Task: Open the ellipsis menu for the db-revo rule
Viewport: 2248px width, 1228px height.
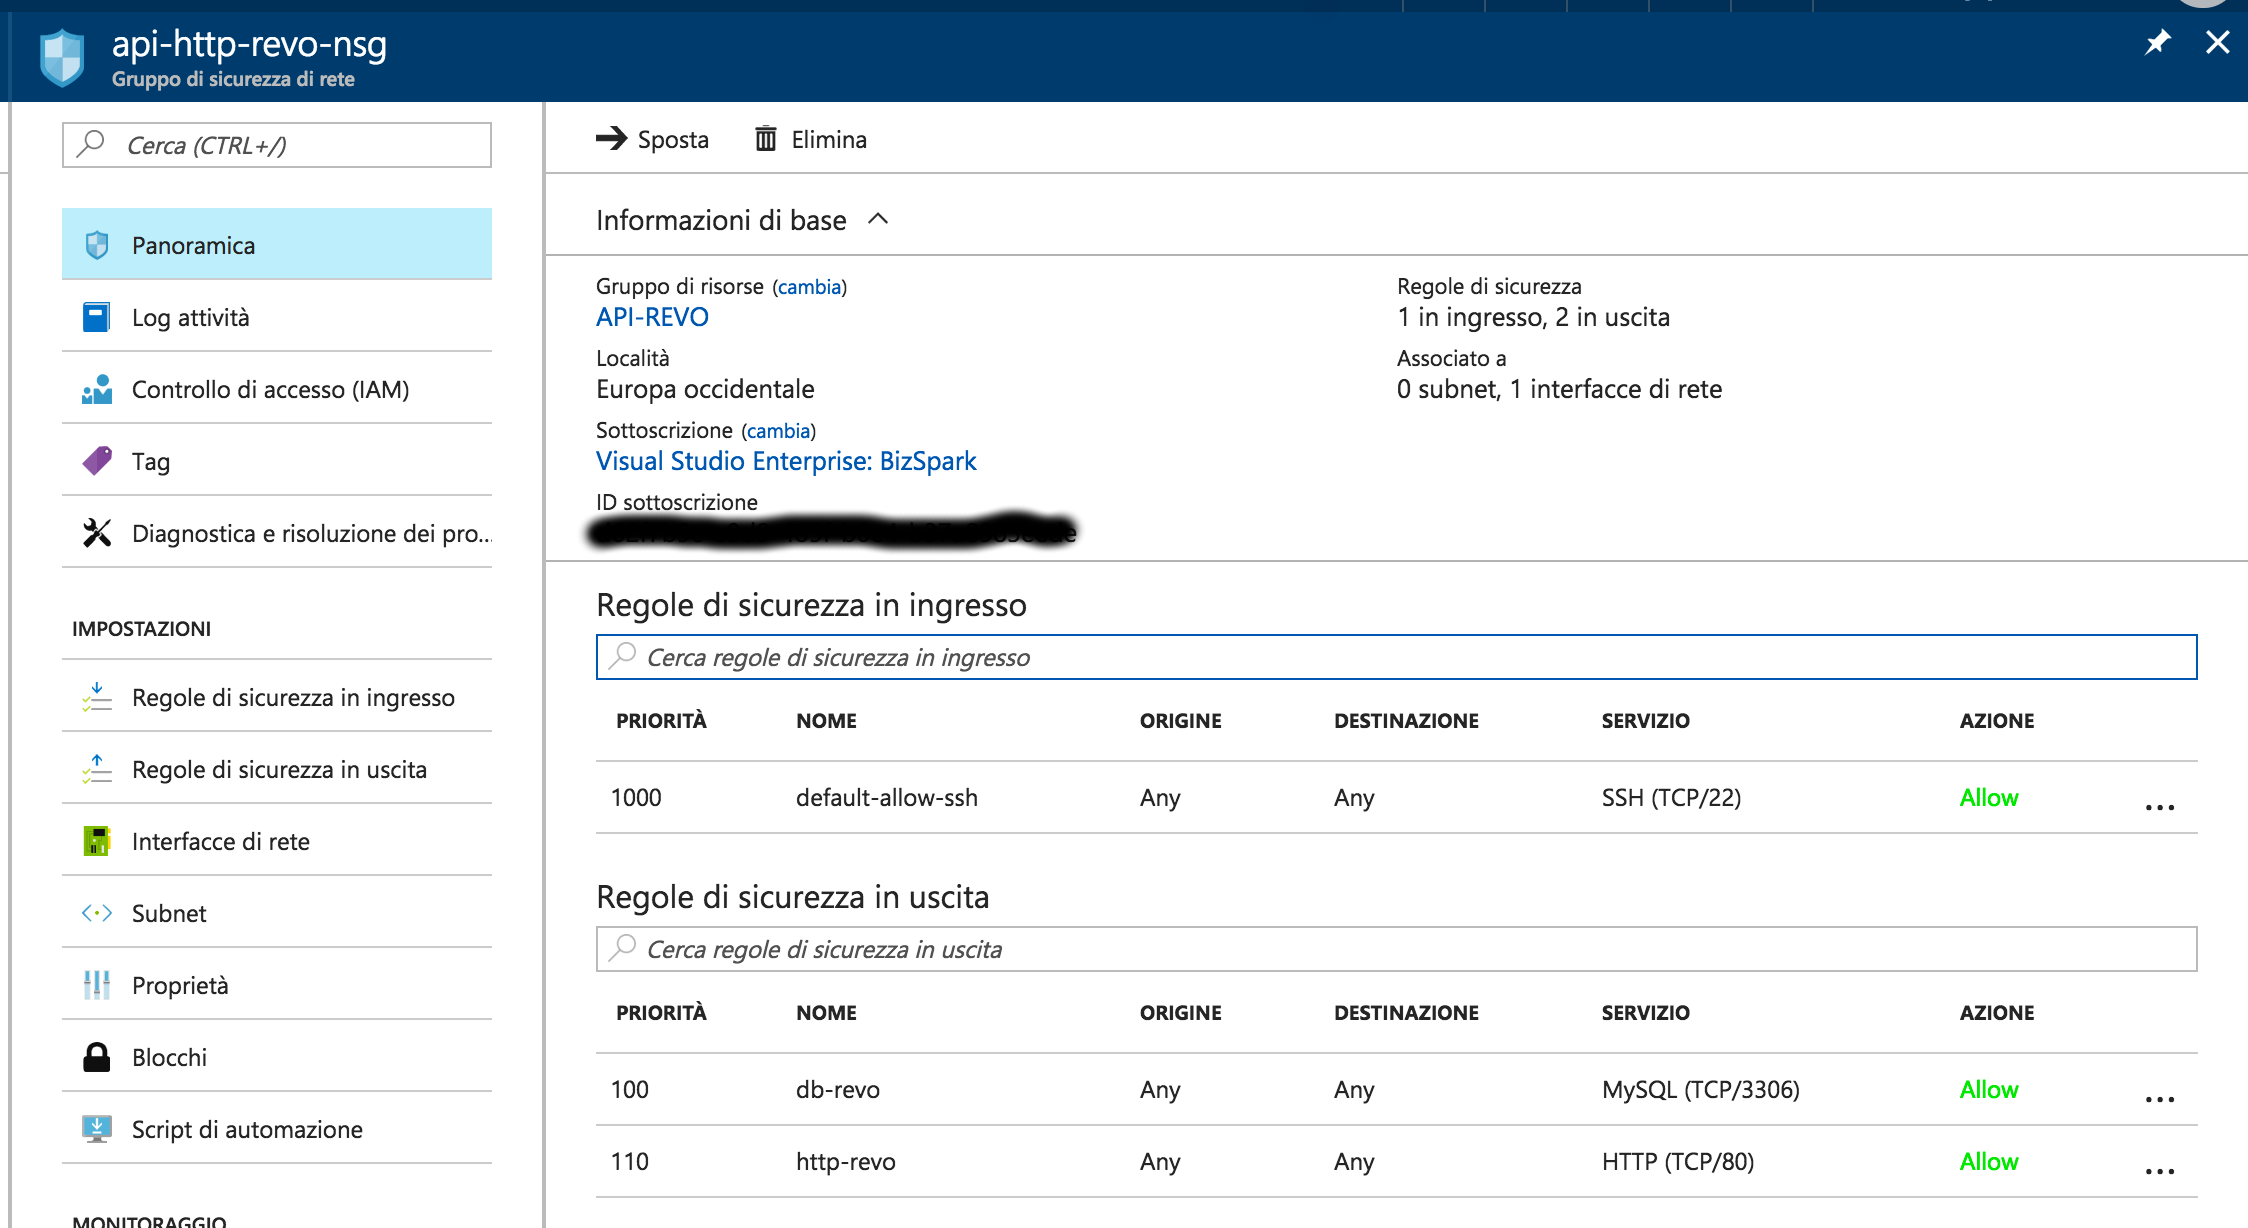Action: (x=2159, y=1098)
